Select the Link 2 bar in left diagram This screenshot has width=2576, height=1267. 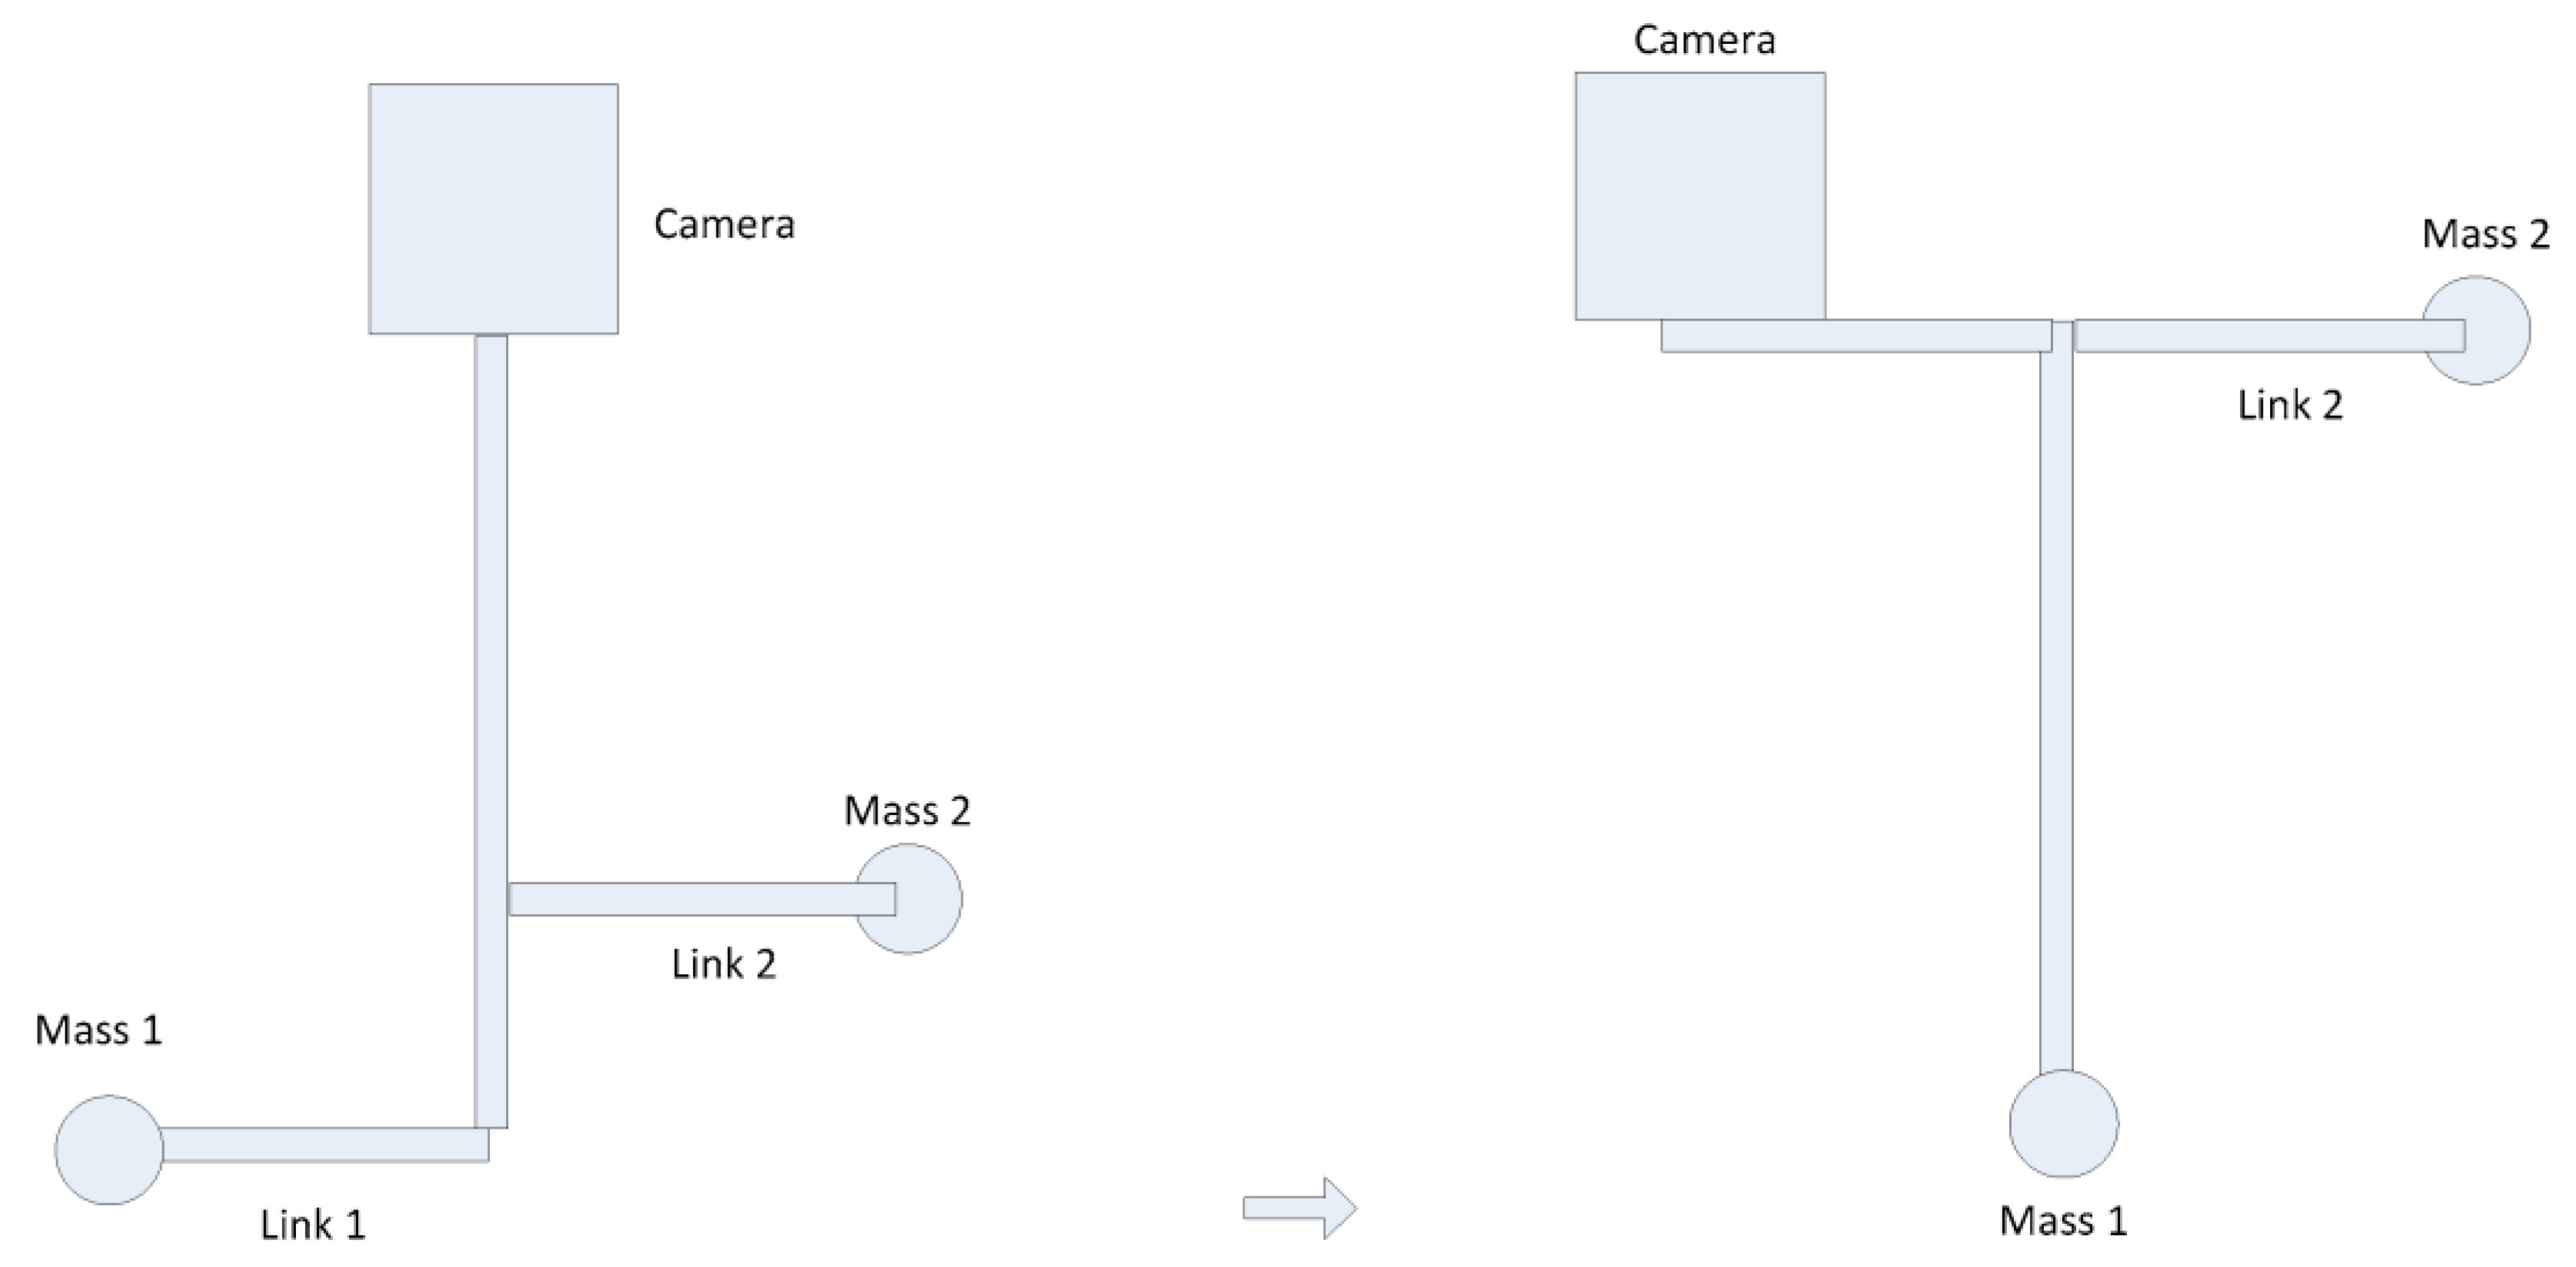click(x=700, y=899)
